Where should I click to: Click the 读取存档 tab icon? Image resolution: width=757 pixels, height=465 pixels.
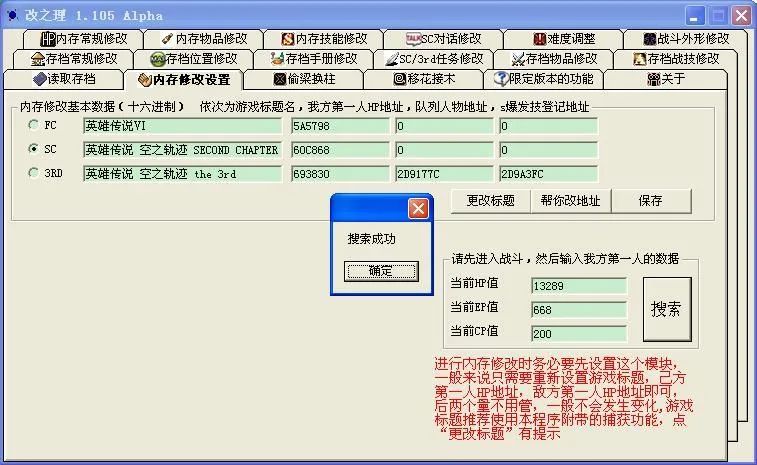click(x=40, y=79)
